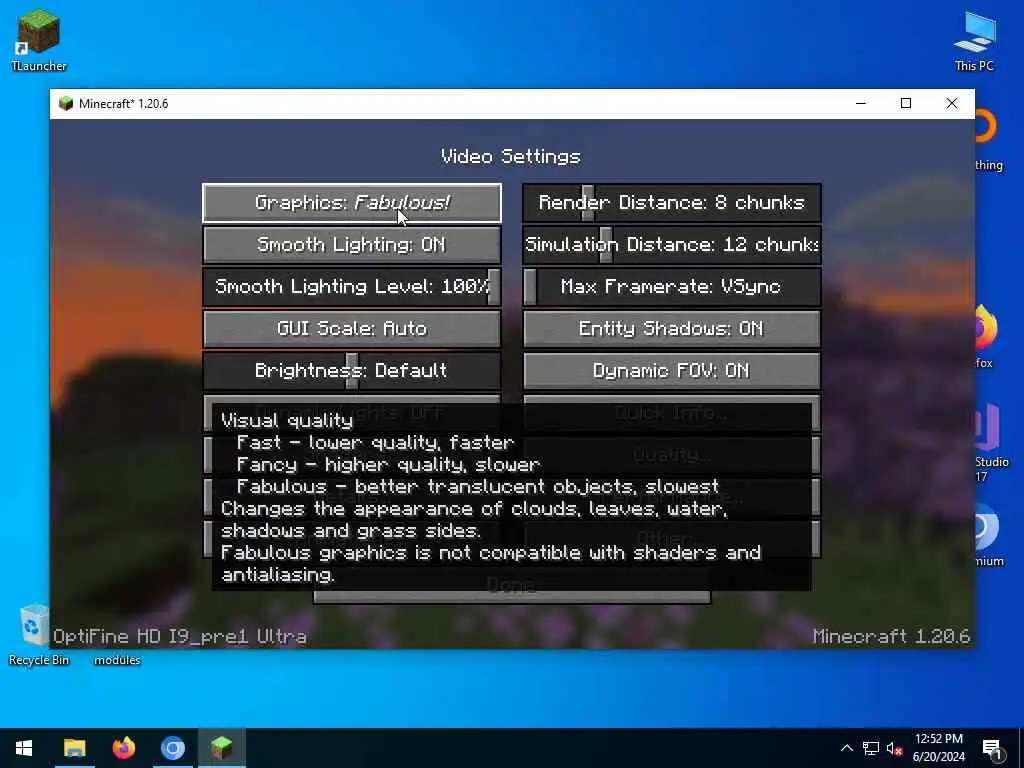Toggle Dynamic FOV ON
Image resolution: width=1024 pixels, height=768 pixels.
[x=671, y=370]
